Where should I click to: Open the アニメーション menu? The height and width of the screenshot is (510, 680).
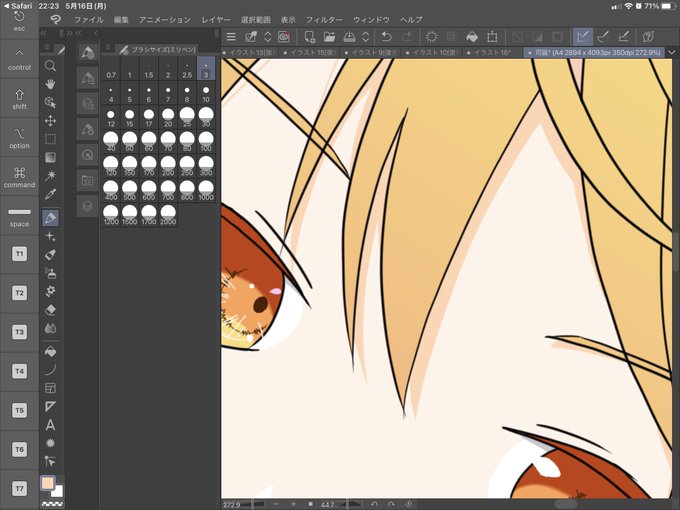(165, 20)
